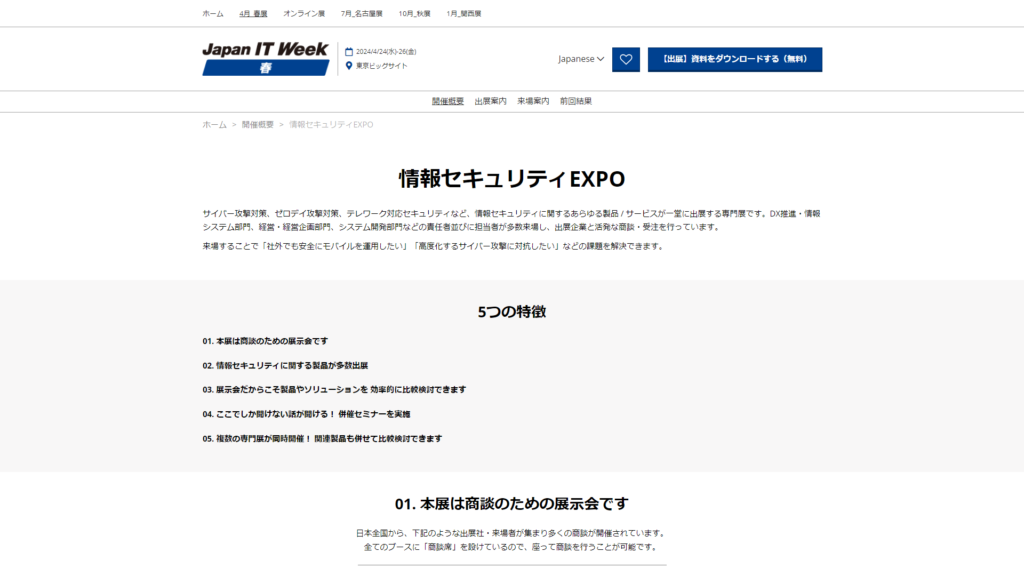Click the heart favorite icon button

click(626, 59)
